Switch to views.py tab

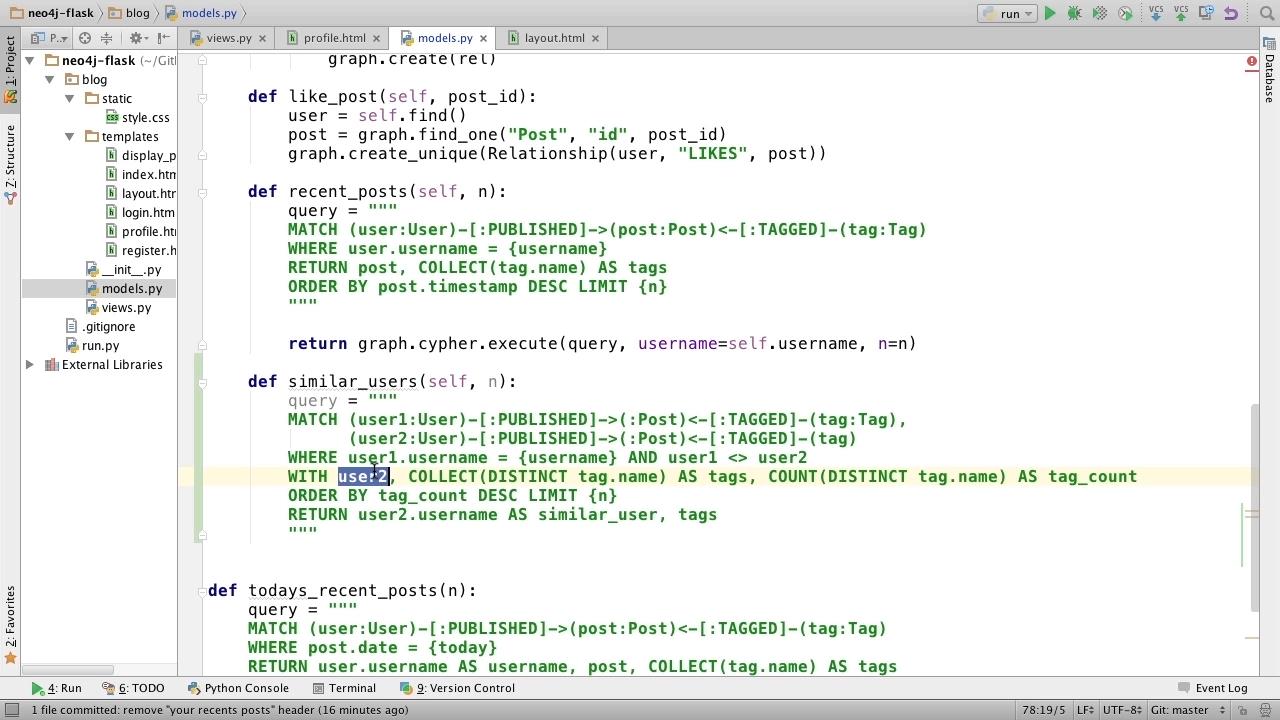(x=228, y=38)
